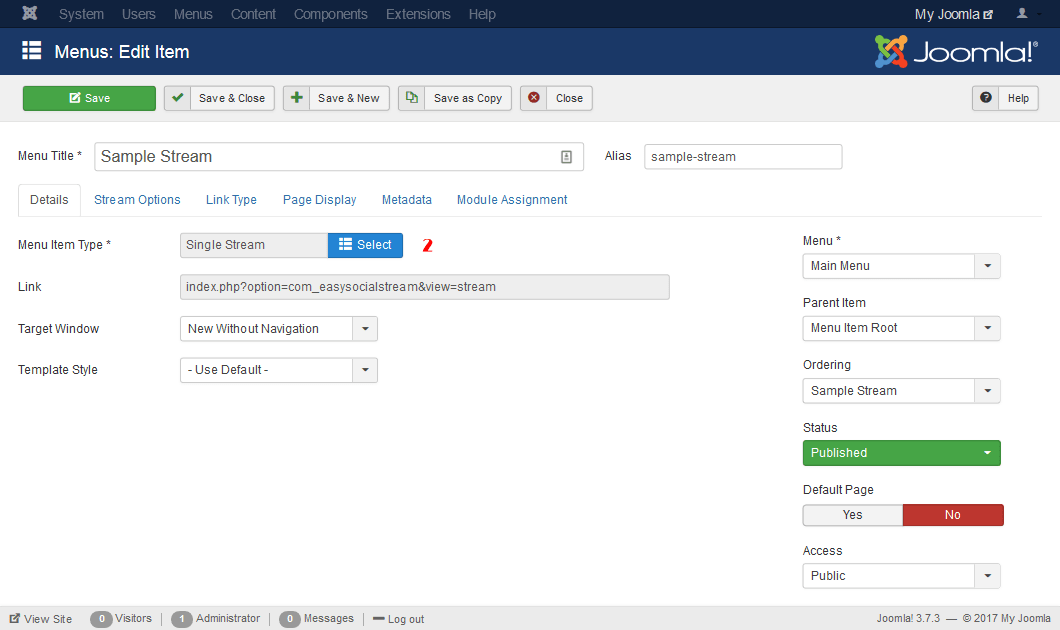Click the Joomla! logo in header
This screenshot has width=1060, height=630.
(x=956, y=51)
